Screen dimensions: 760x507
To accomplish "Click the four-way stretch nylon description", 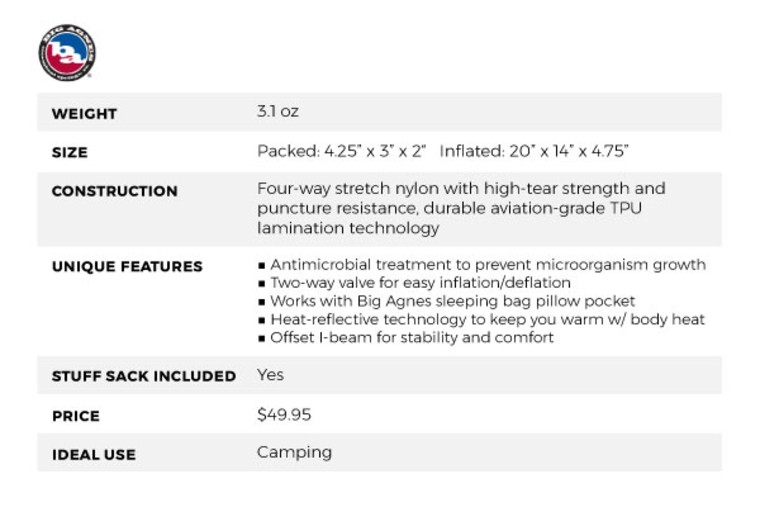I will tap(460, 208).
